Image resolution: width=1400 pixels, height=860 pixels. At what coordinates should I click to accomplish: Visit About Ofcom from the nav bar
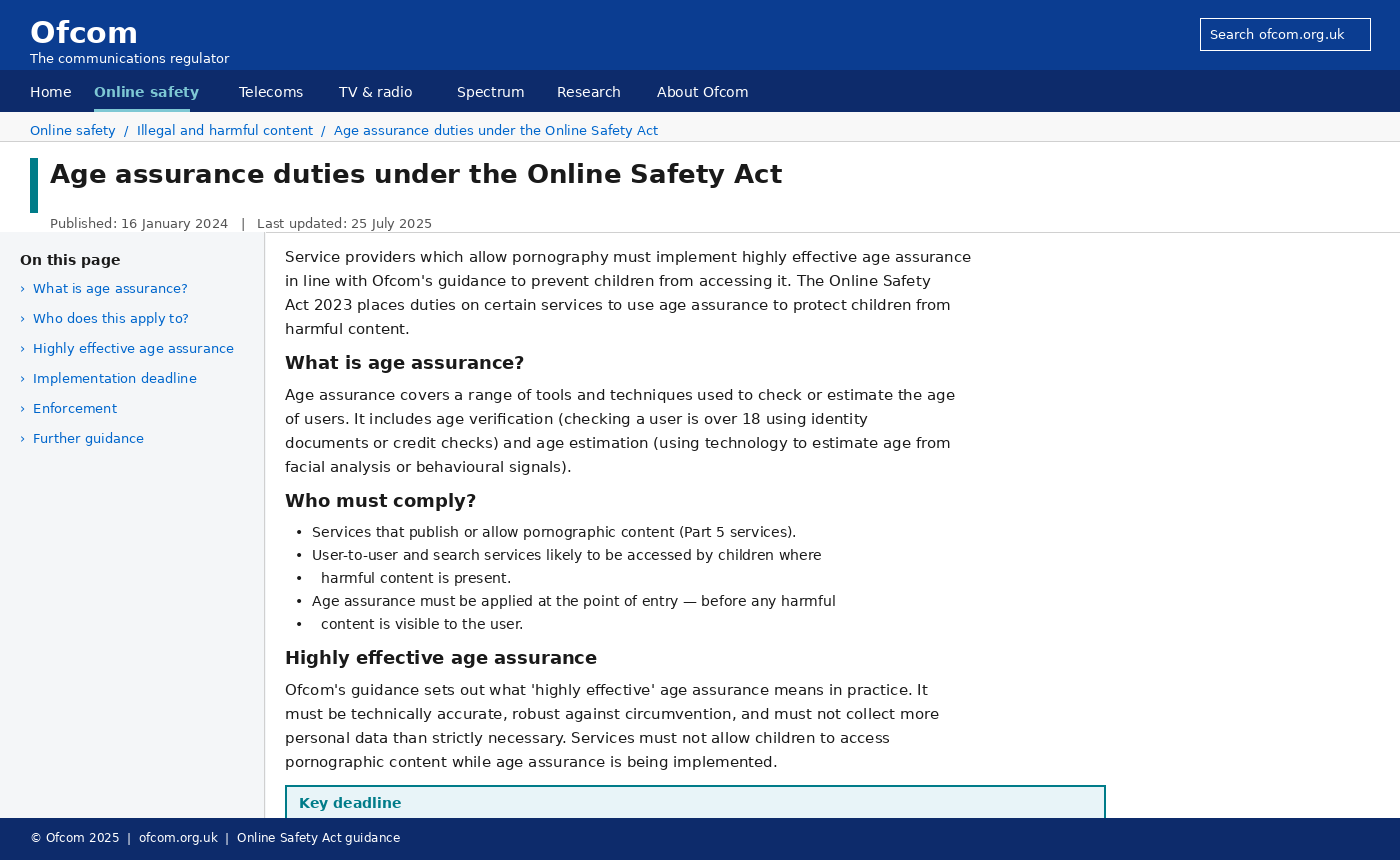tap(703, 92)
